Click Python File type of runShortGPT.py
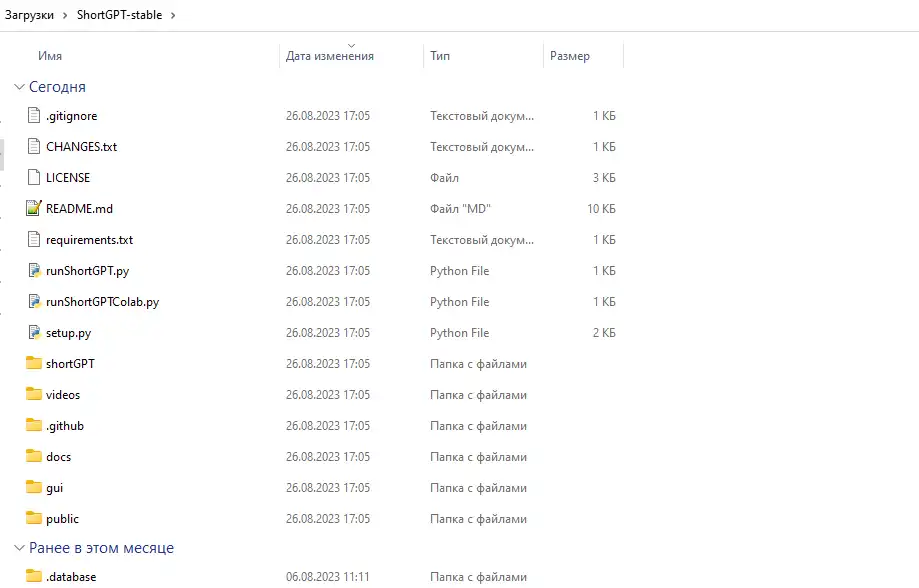Screen dimensions: 919x588 tap(460, 271)
